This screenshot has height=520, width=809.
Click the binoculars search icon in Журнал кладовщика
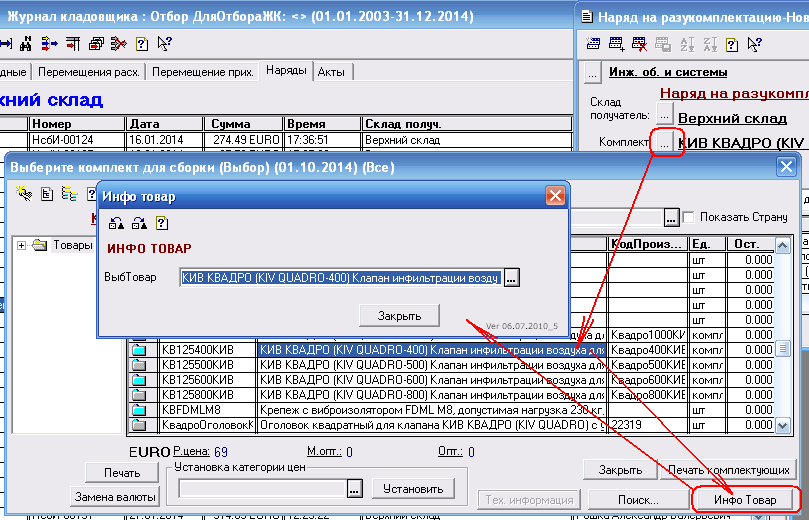coord(26,44)
